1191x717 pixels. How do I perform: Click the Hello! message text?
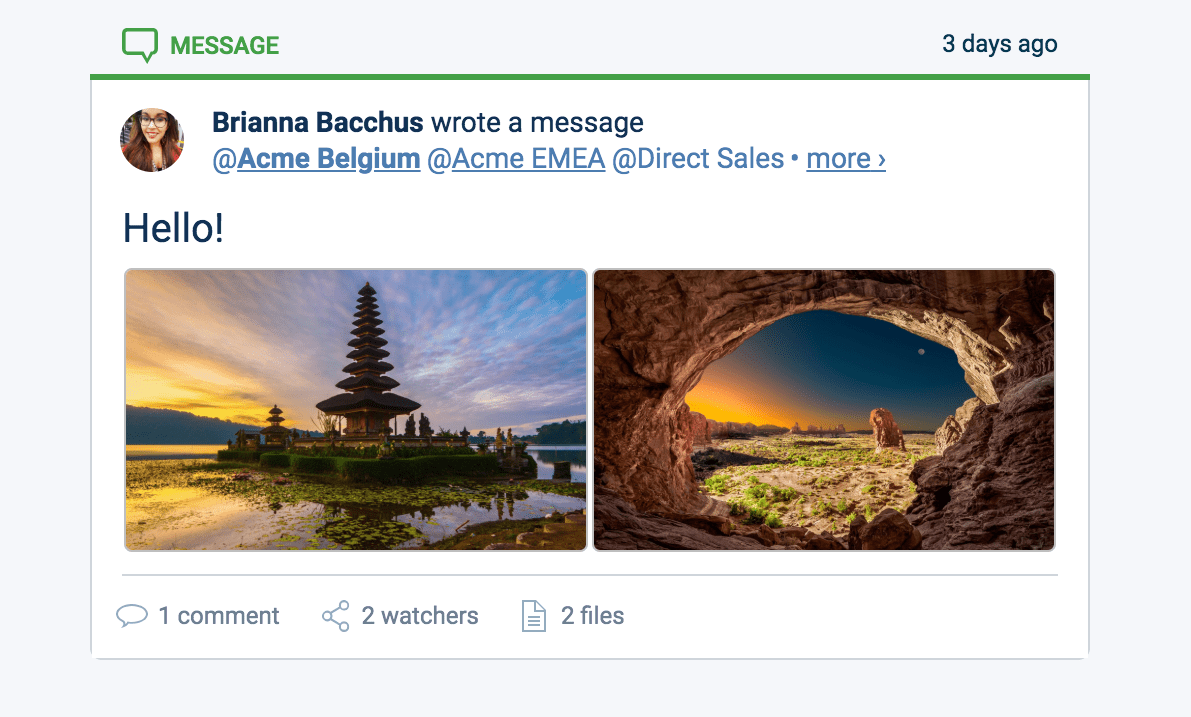coord(173,228)
